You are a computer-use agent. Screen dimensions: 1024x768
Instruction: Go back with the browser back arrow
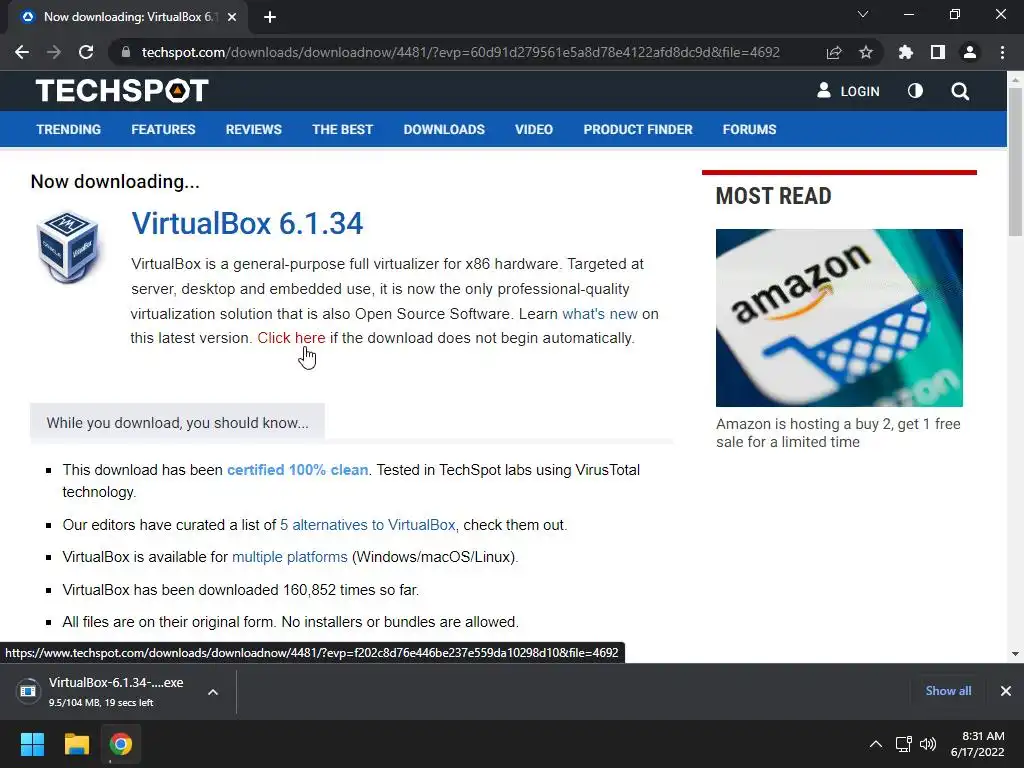tap(22, 52)
